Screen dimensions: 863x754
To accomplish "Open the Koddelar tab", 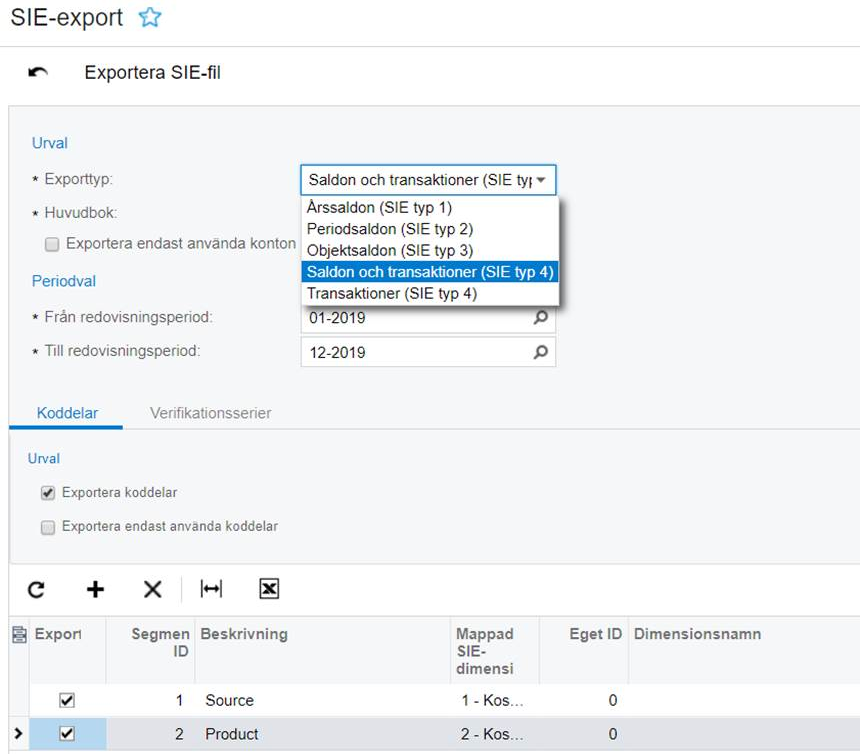I will point(67,413).
